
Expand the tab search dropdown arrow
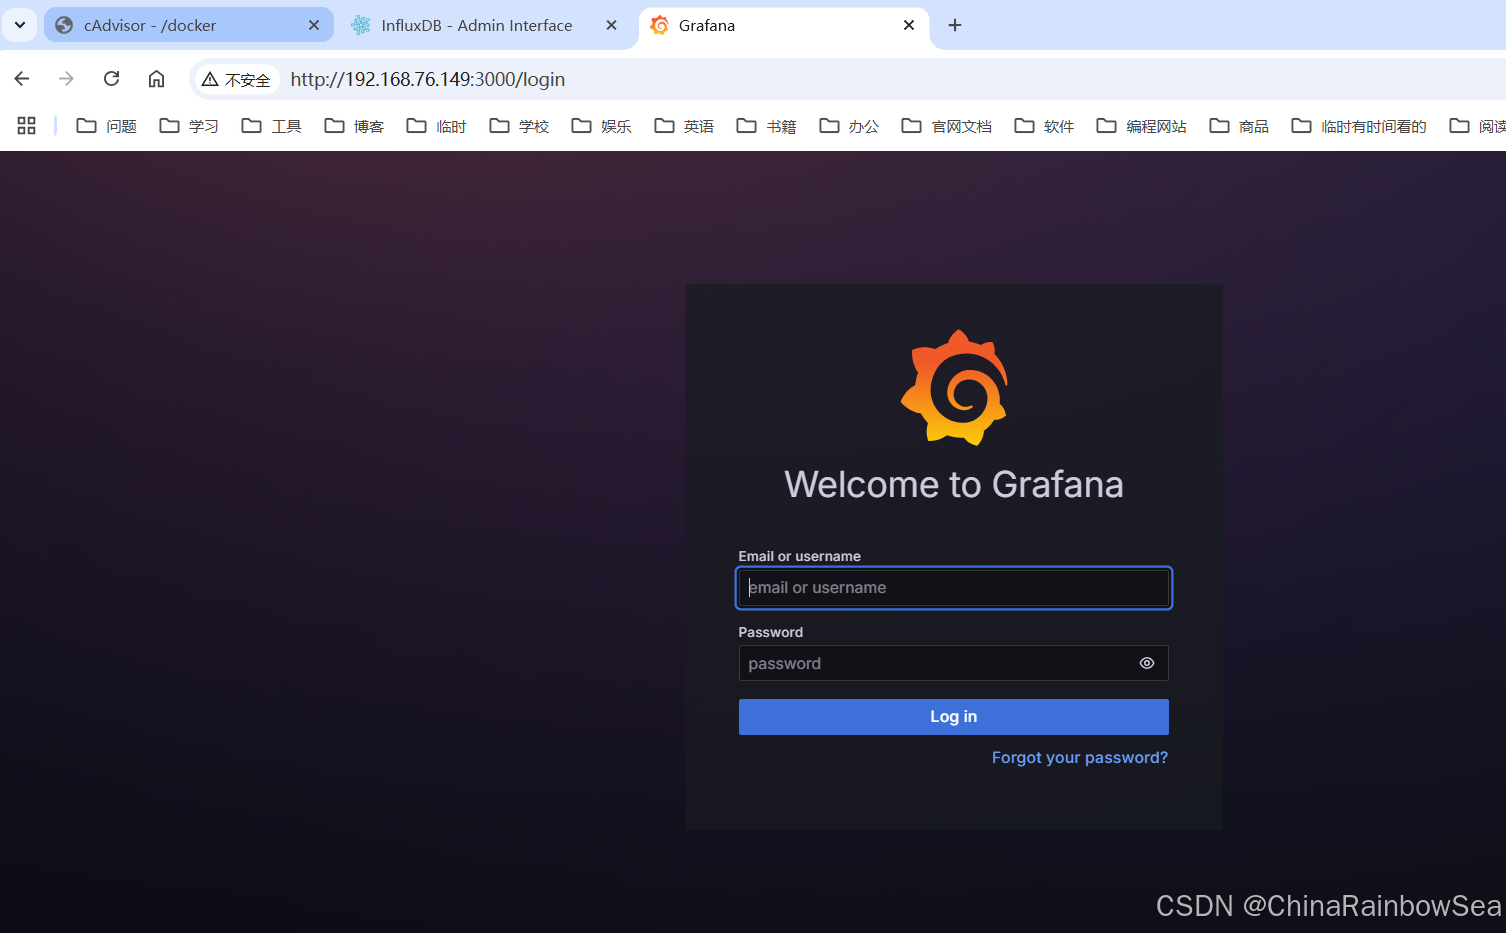point(19,25)
